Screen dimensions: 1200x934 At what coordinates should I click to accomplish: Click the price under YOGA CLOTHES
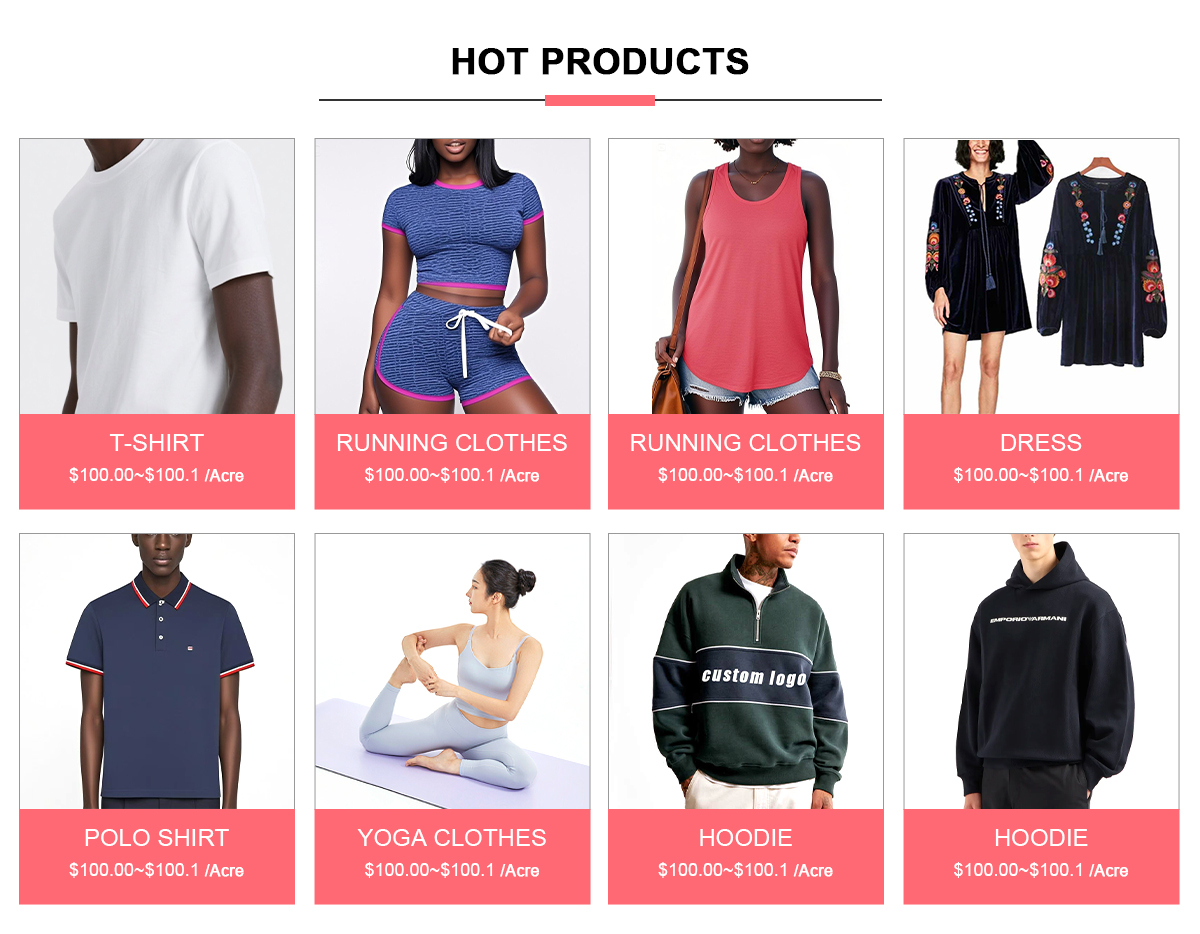[452, 870]
